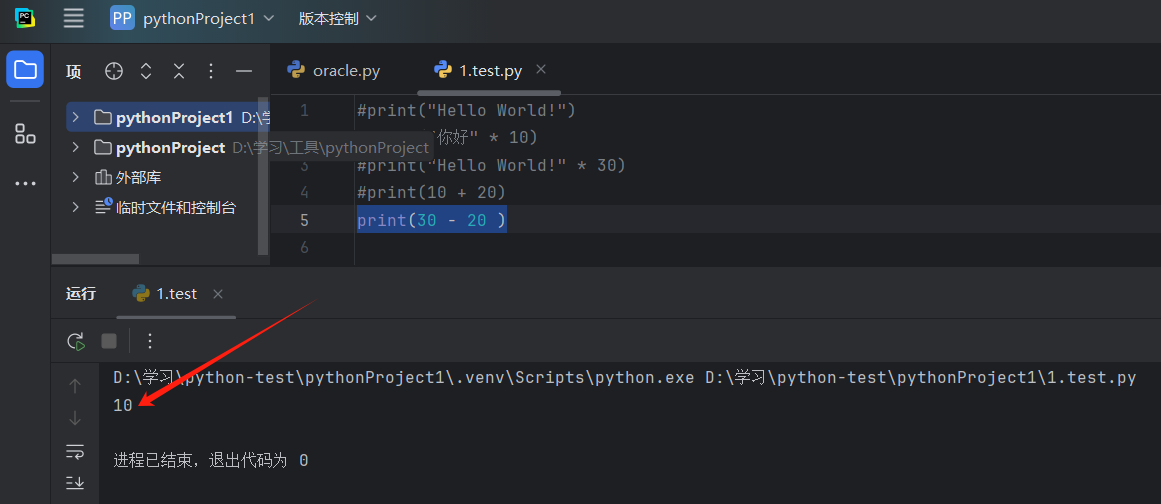Click the select opened file crosshair icon
This screenshot has height=504, width=1161.
pos(114,71)
